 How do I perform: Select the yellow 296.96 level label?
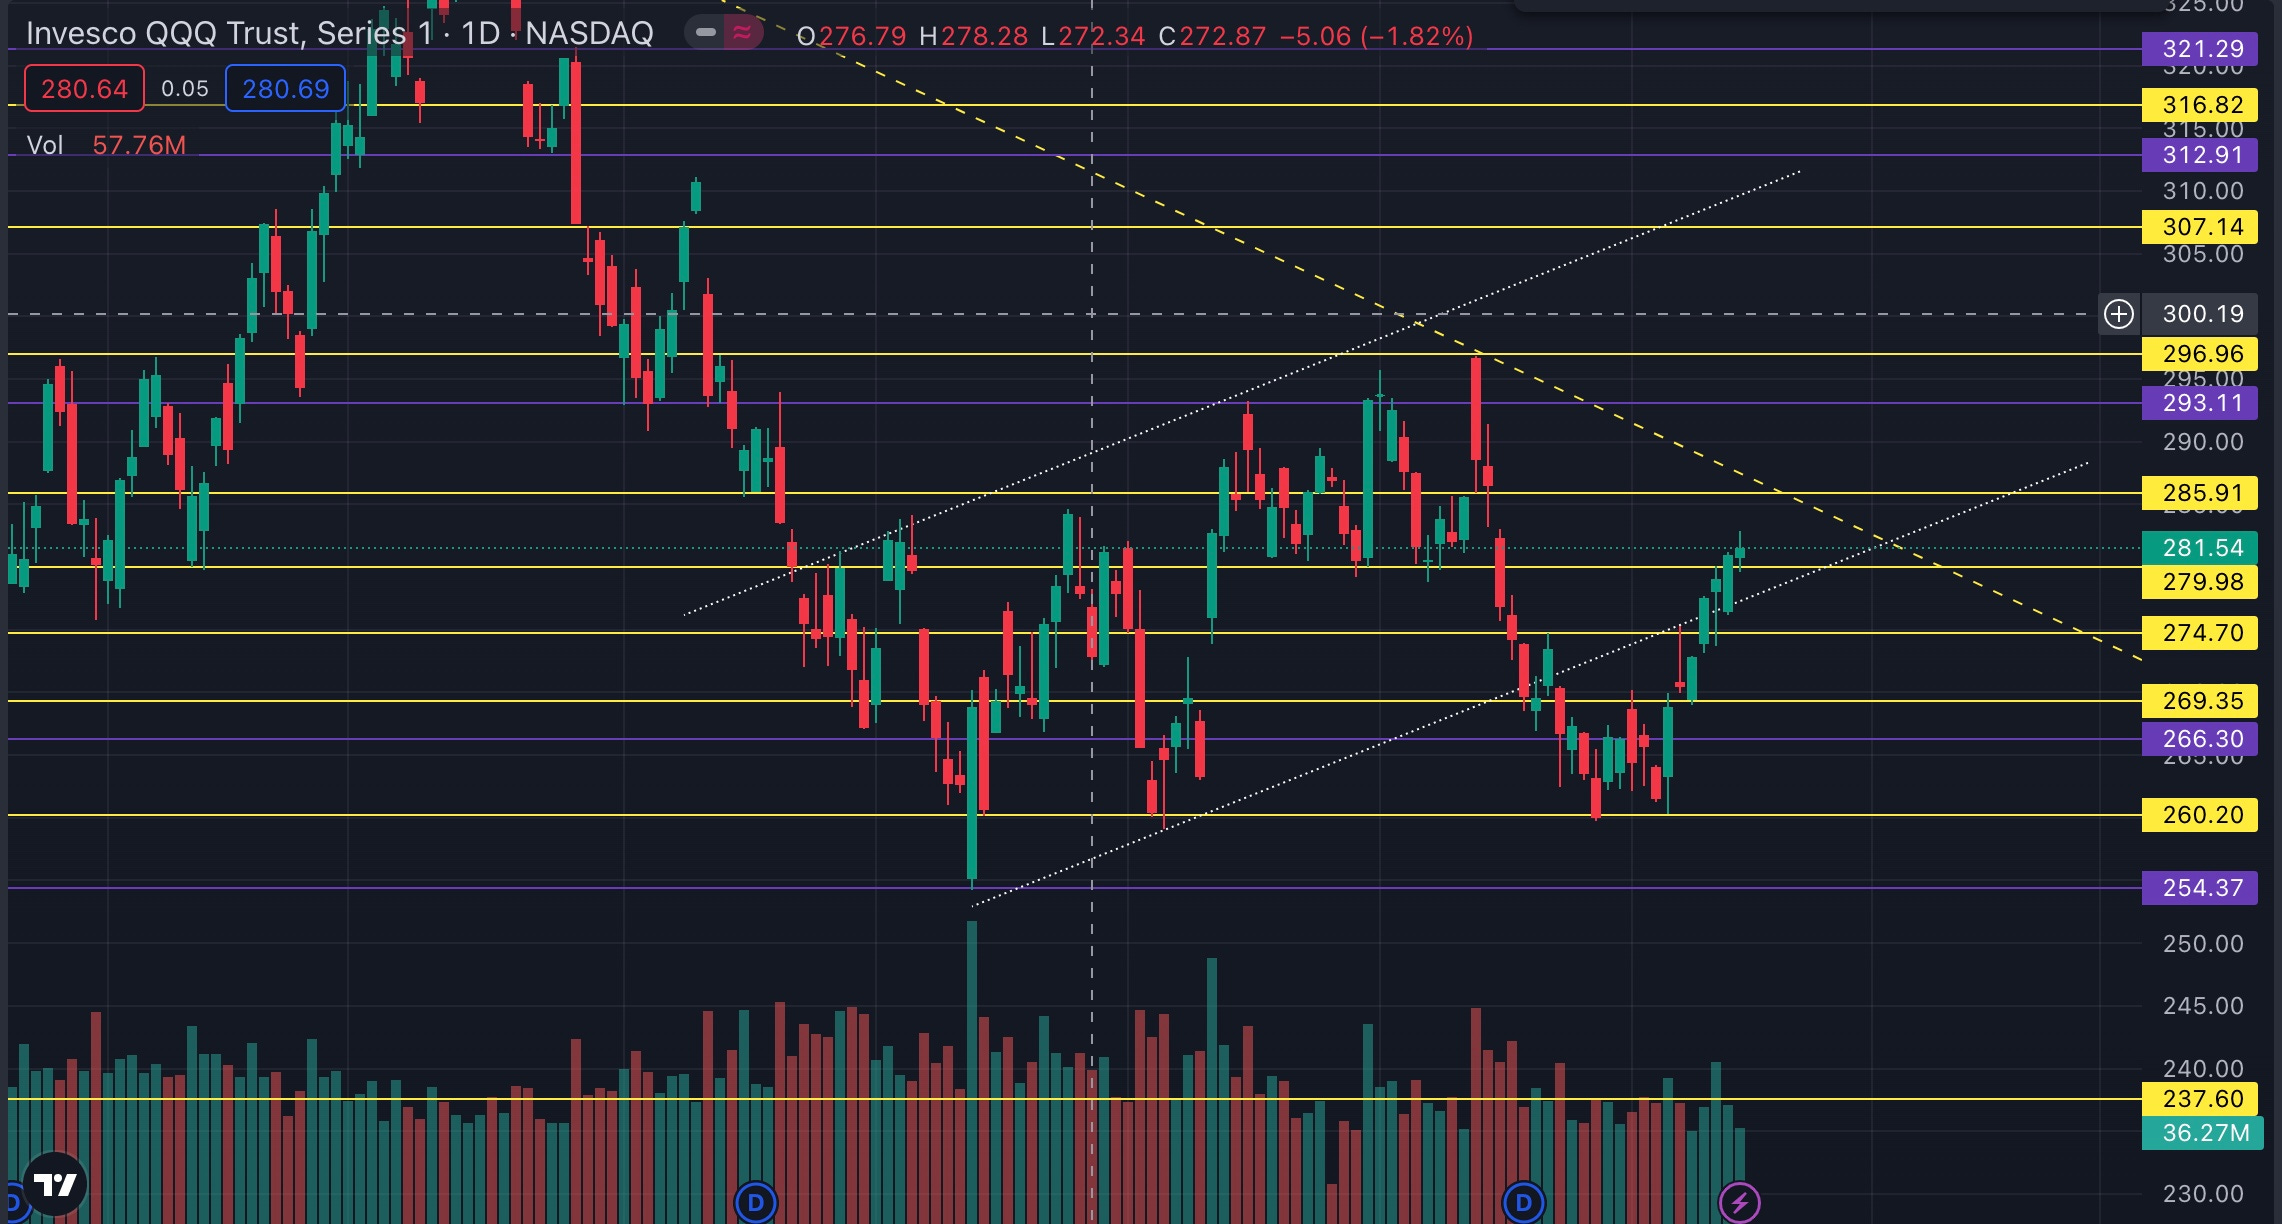click(2200, 354)
